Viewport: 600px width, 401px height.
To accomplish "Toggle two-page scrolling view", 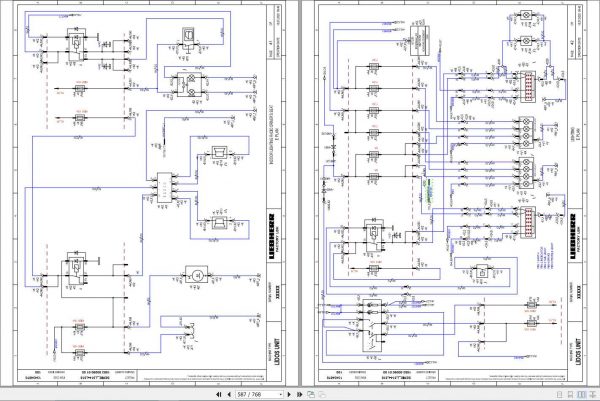I will (x=592, y=394).
